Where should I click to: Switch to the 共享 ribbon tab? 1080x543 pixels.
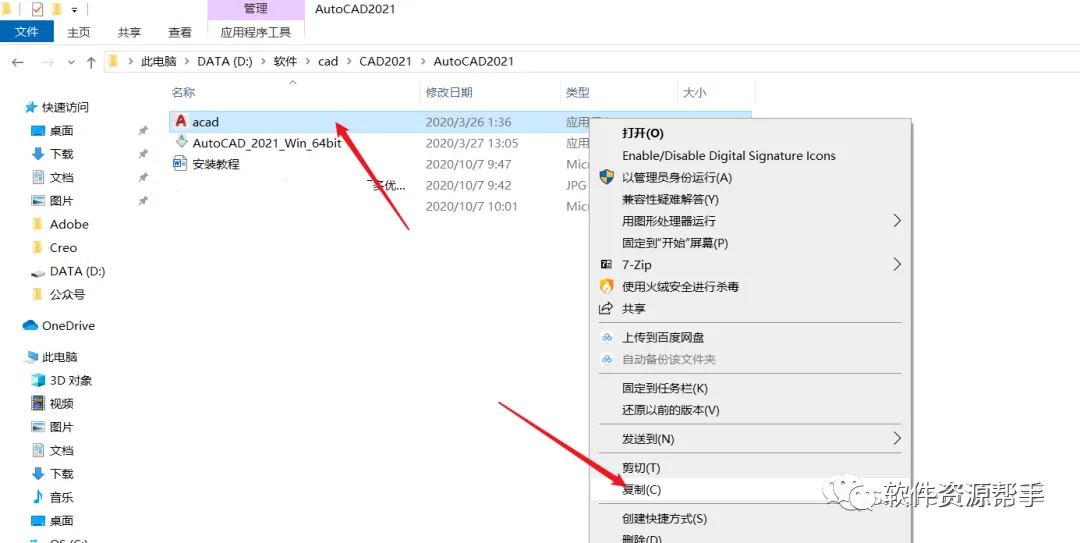129,32
